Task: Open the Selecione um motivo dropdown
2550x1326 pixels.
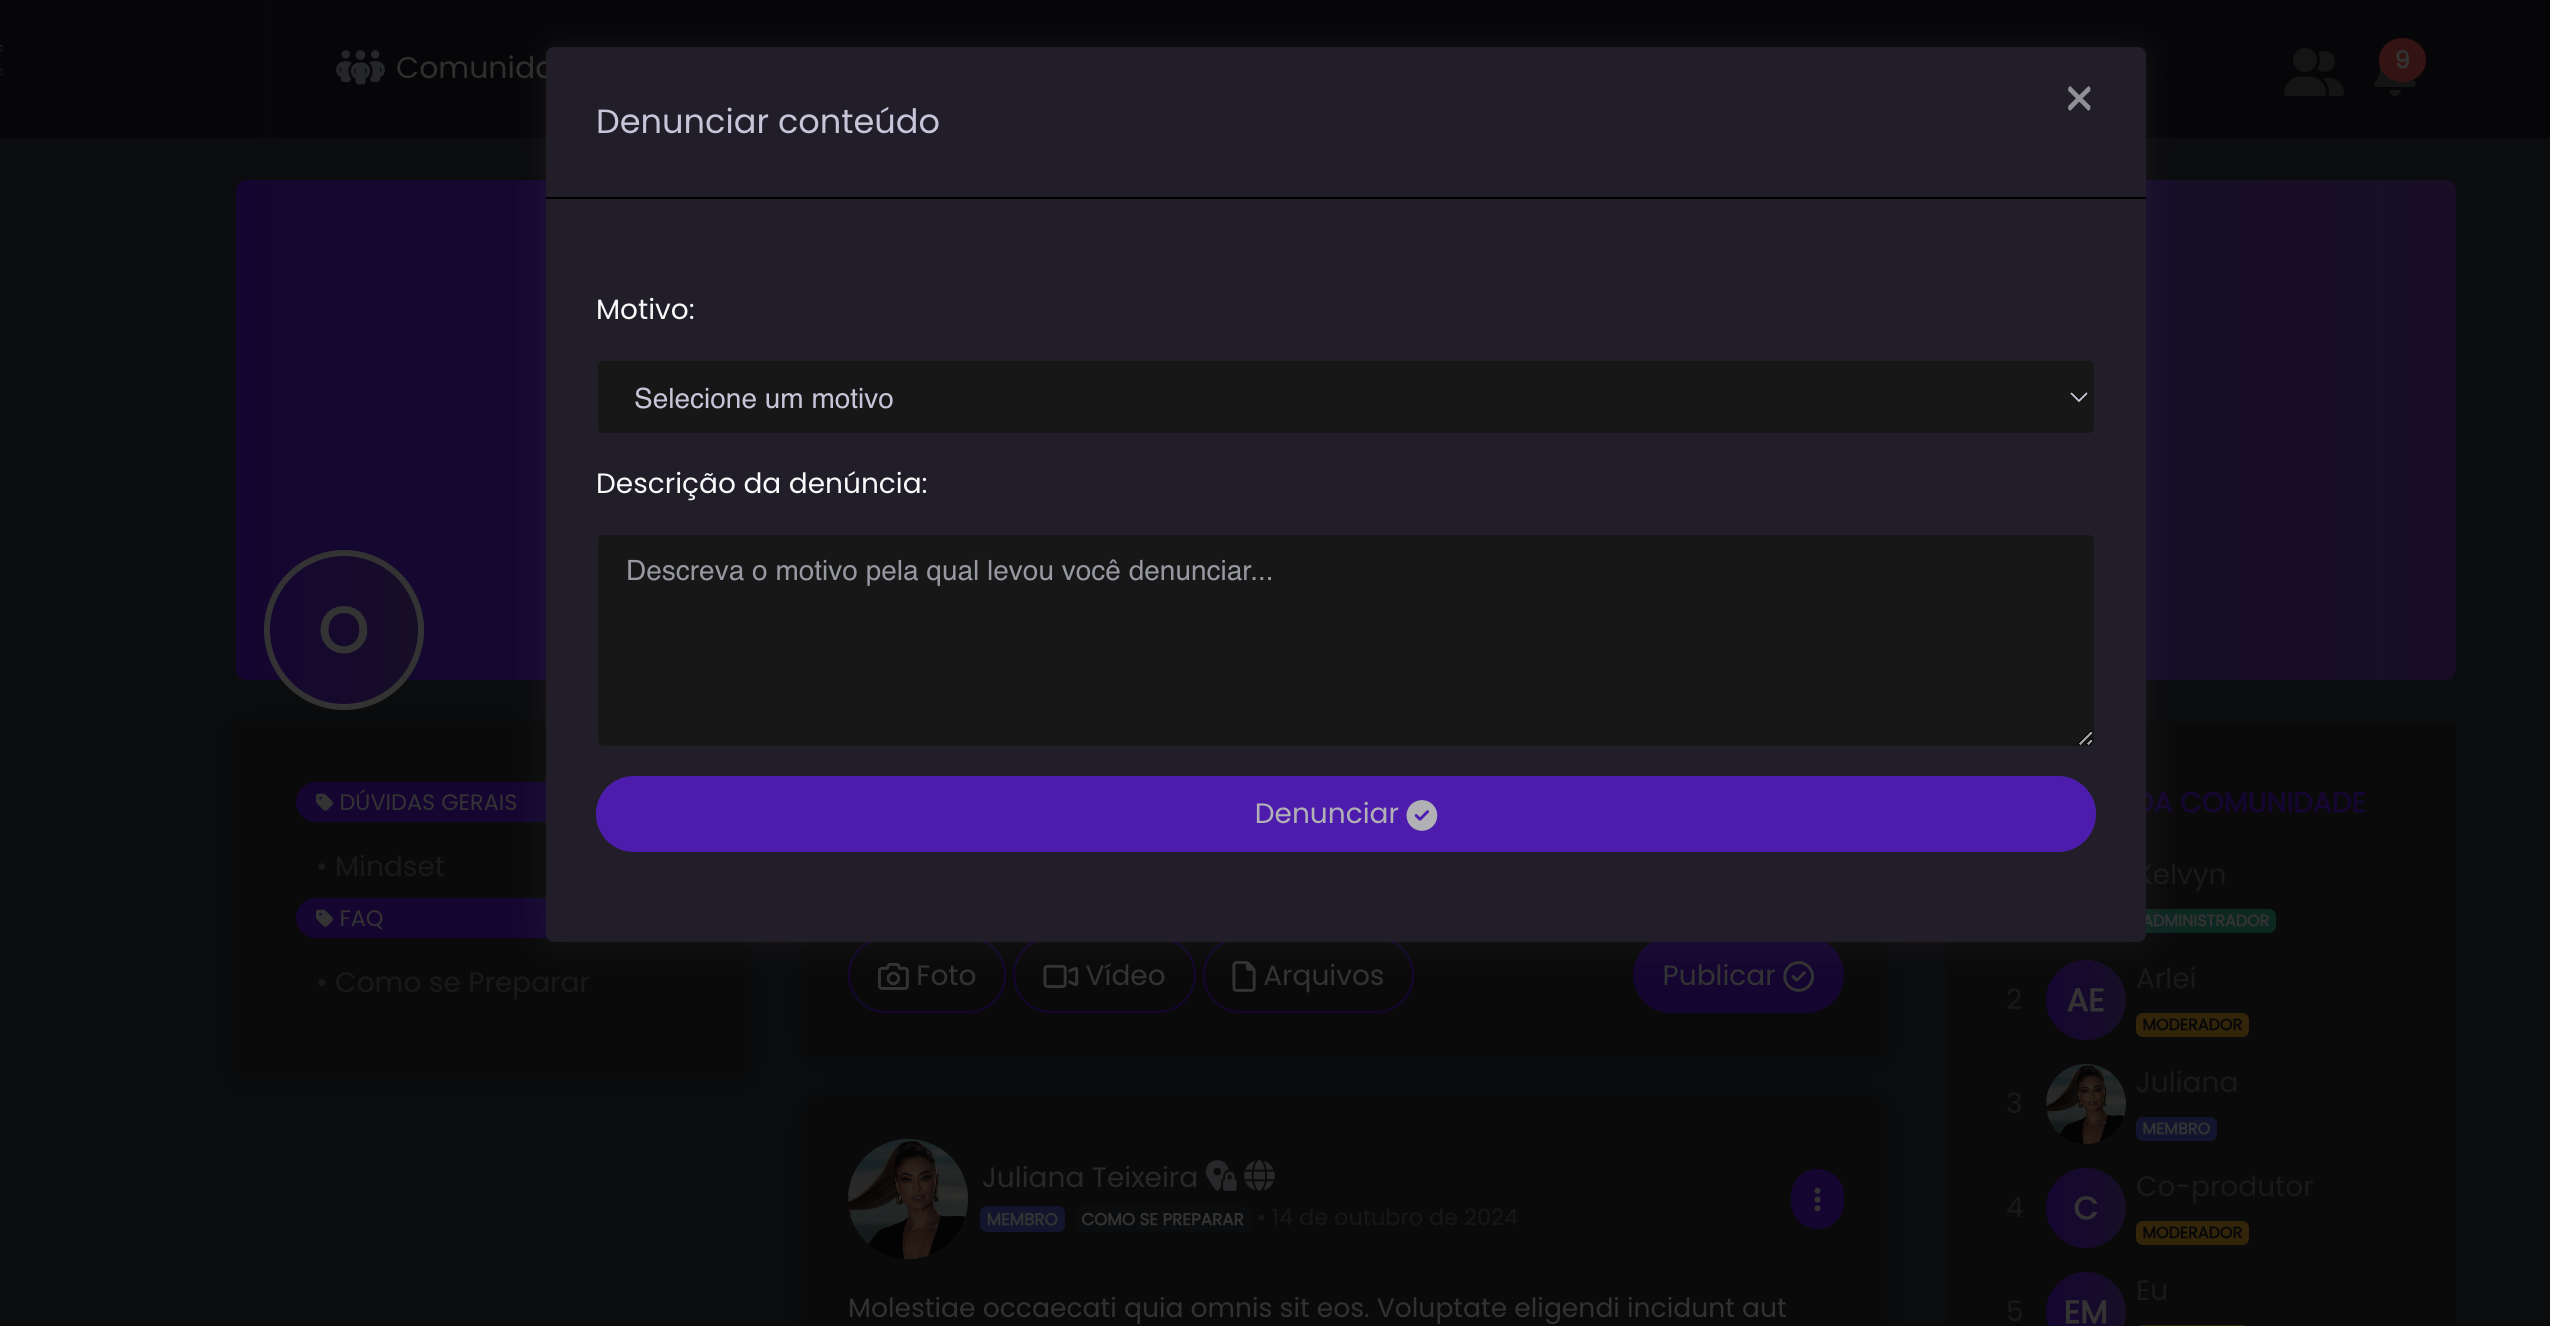Action: pos(1345,398)
